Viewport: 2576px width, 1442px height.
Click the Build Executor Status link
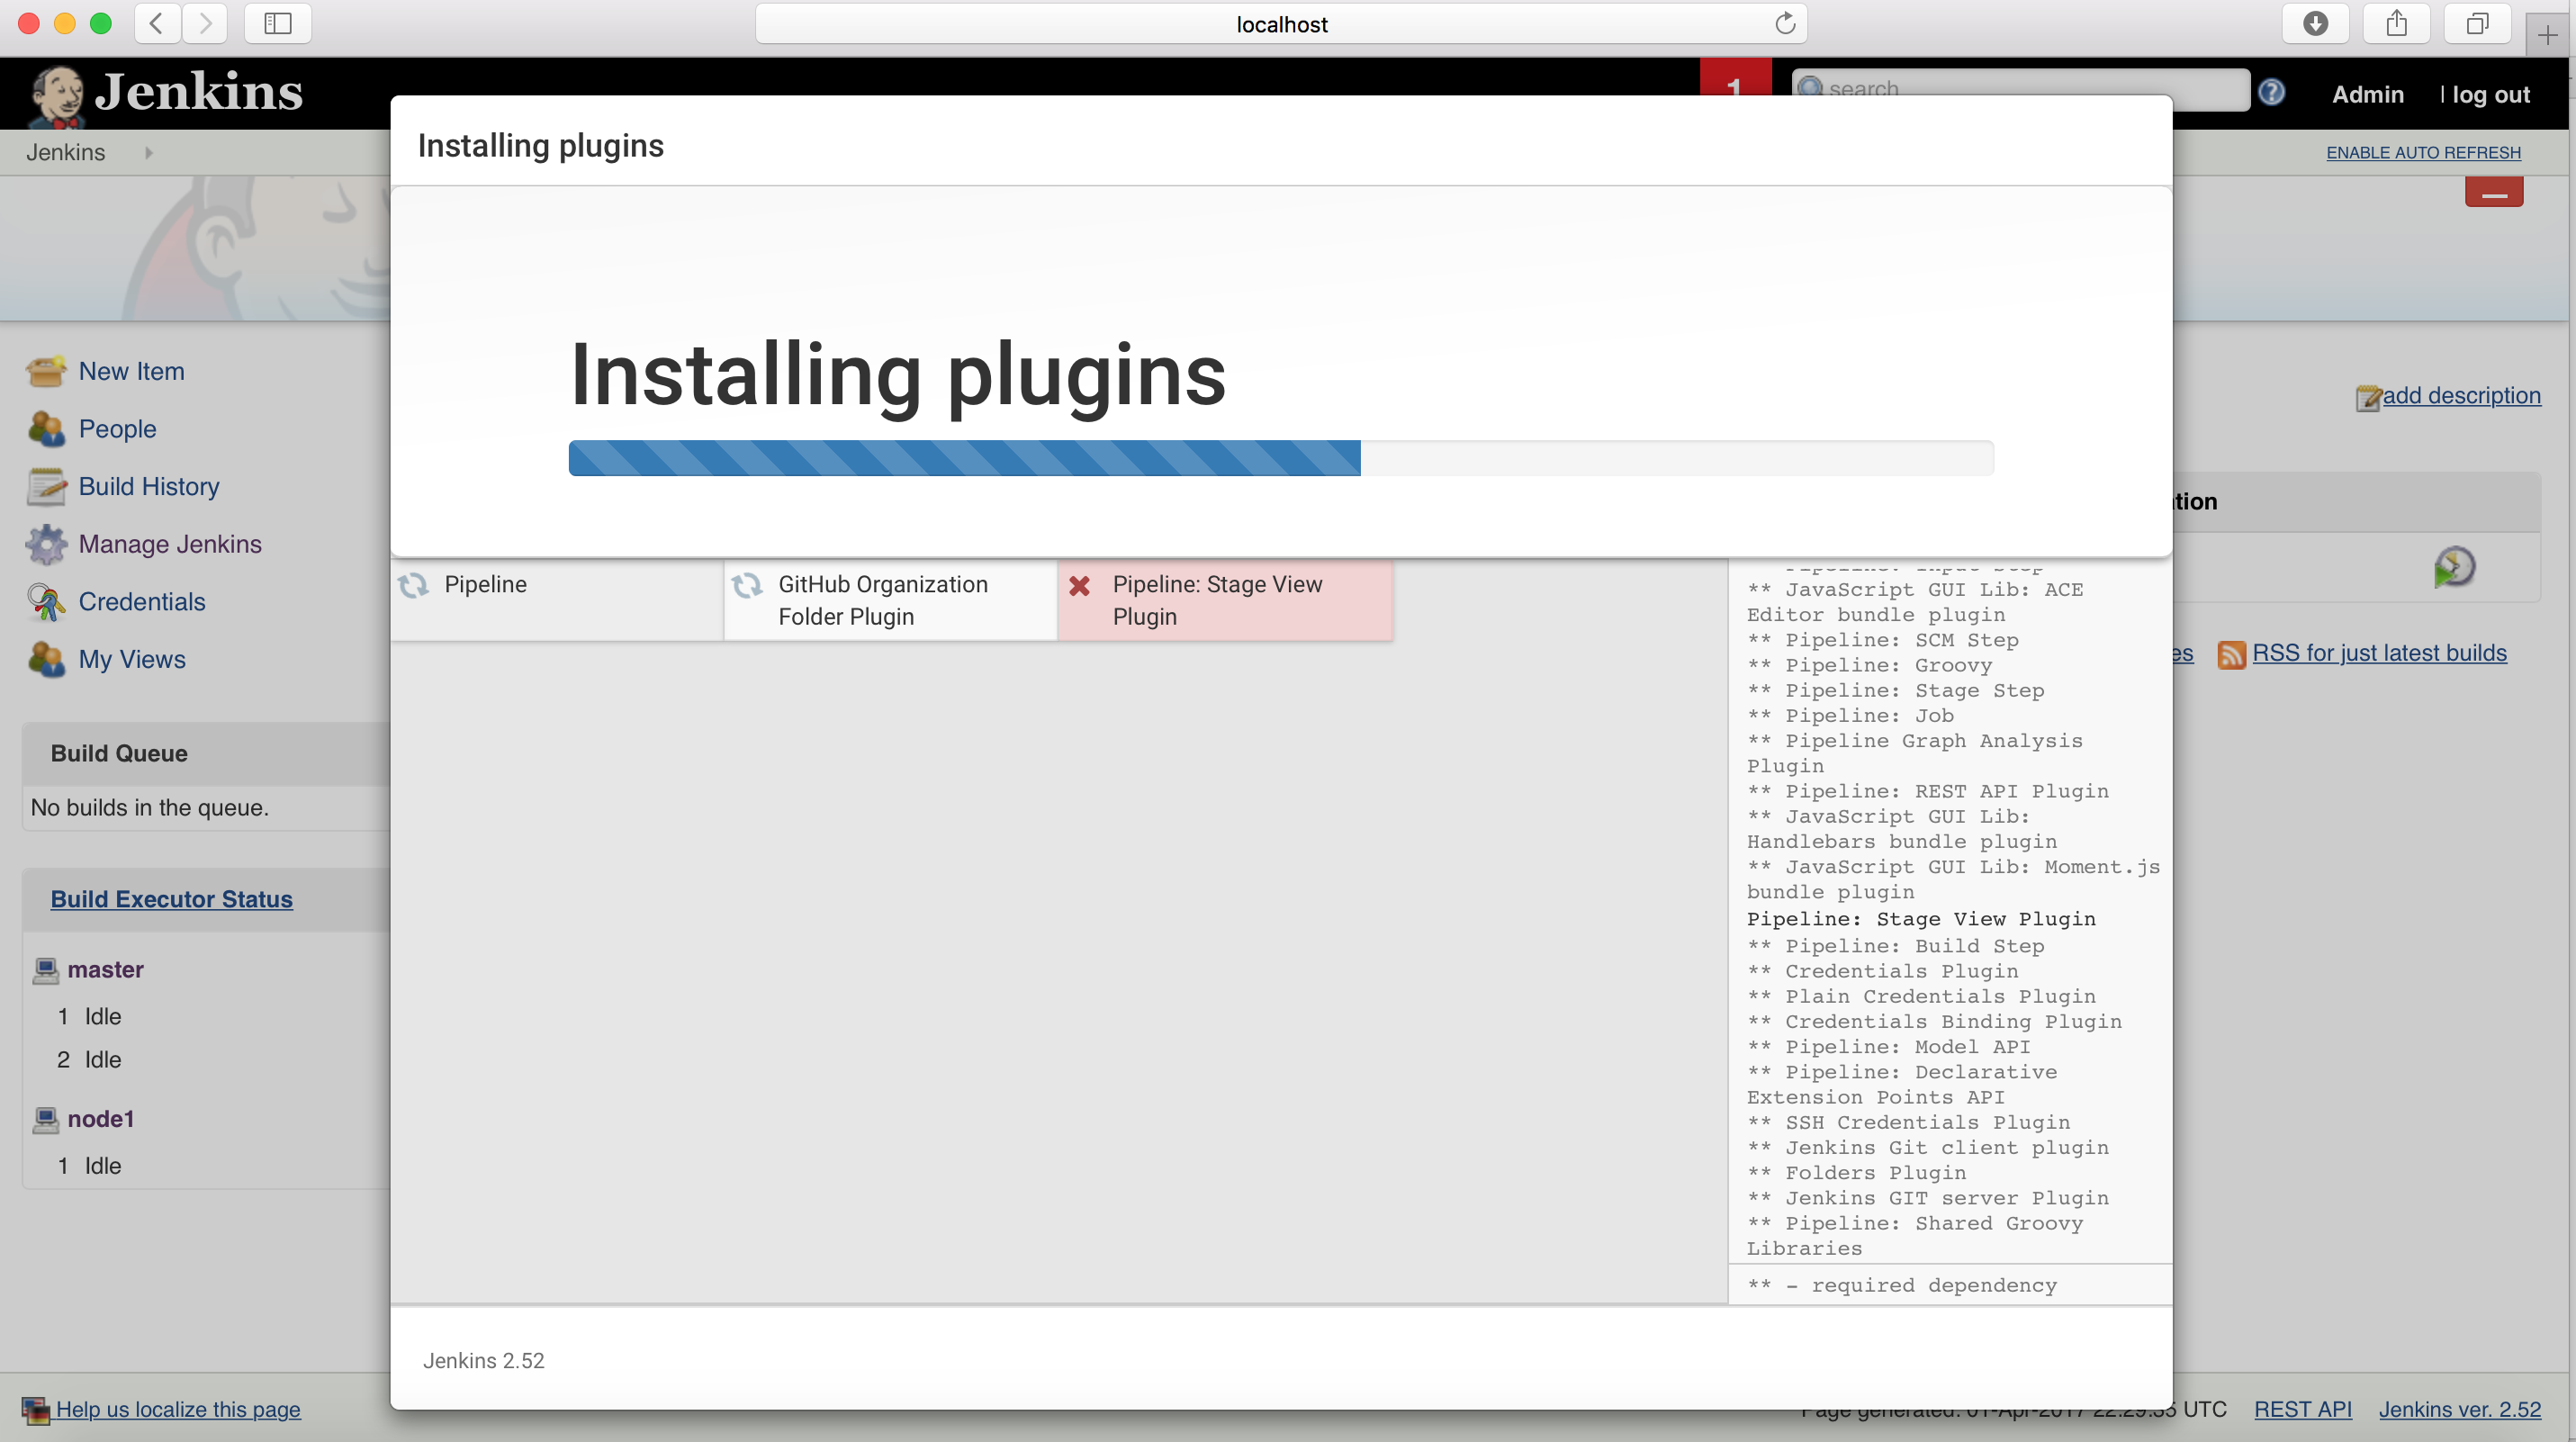coord(172,899)
